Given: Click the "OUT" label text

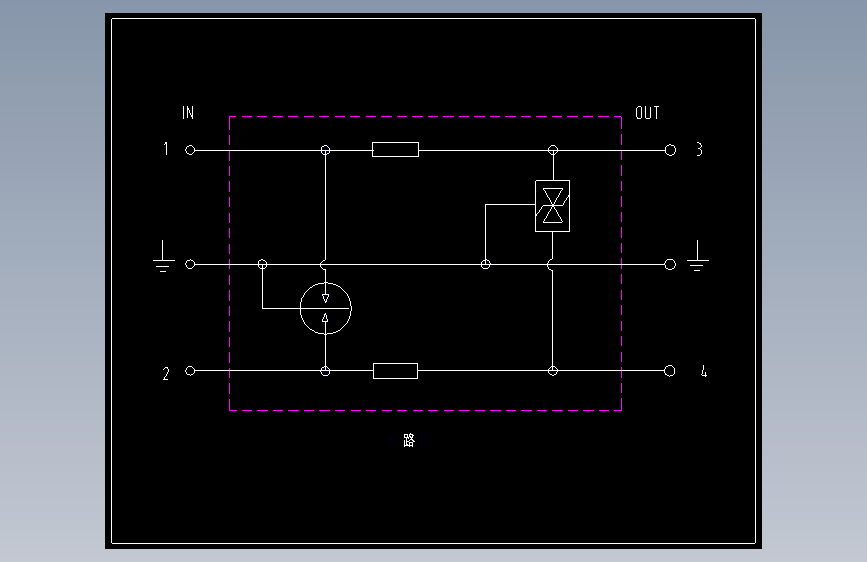Looking at the screenshot, I should 647,113.
